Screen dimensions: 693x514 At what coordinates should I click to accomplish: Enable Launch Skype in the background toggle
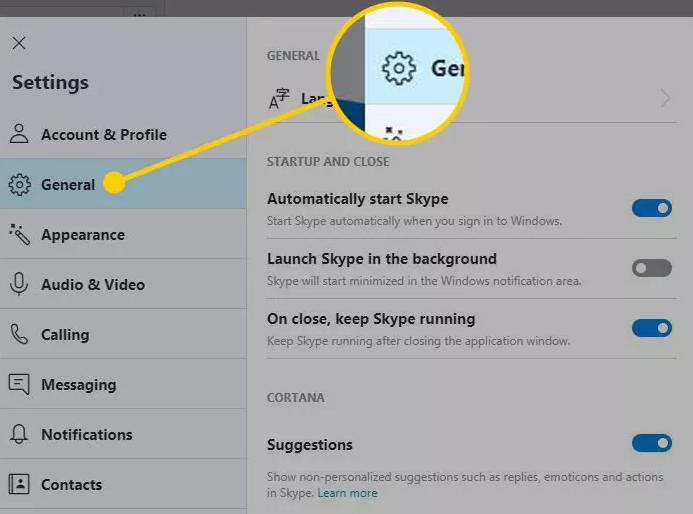click(x=652, y=268)
